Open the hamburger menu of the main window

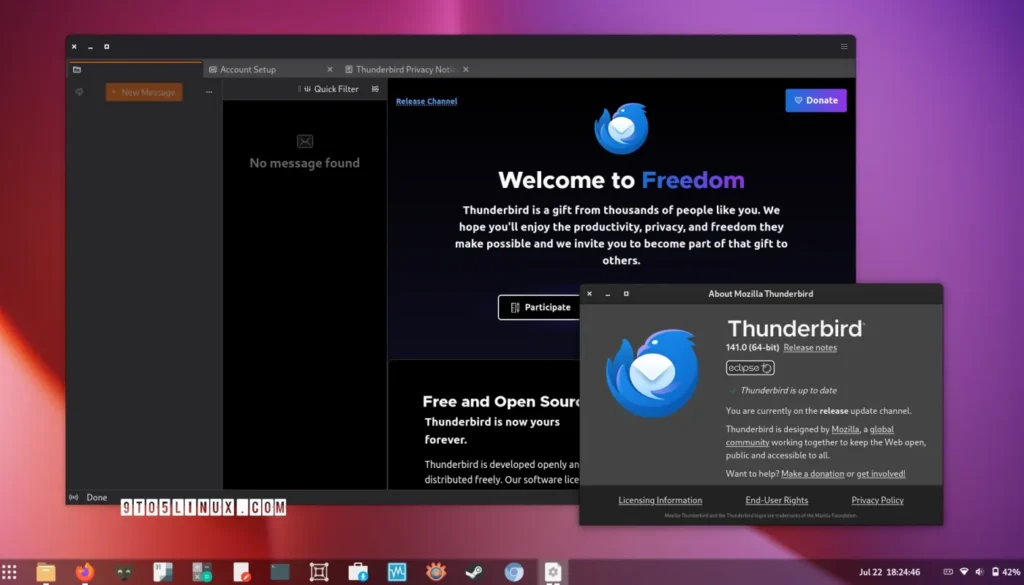coord(842,46)
